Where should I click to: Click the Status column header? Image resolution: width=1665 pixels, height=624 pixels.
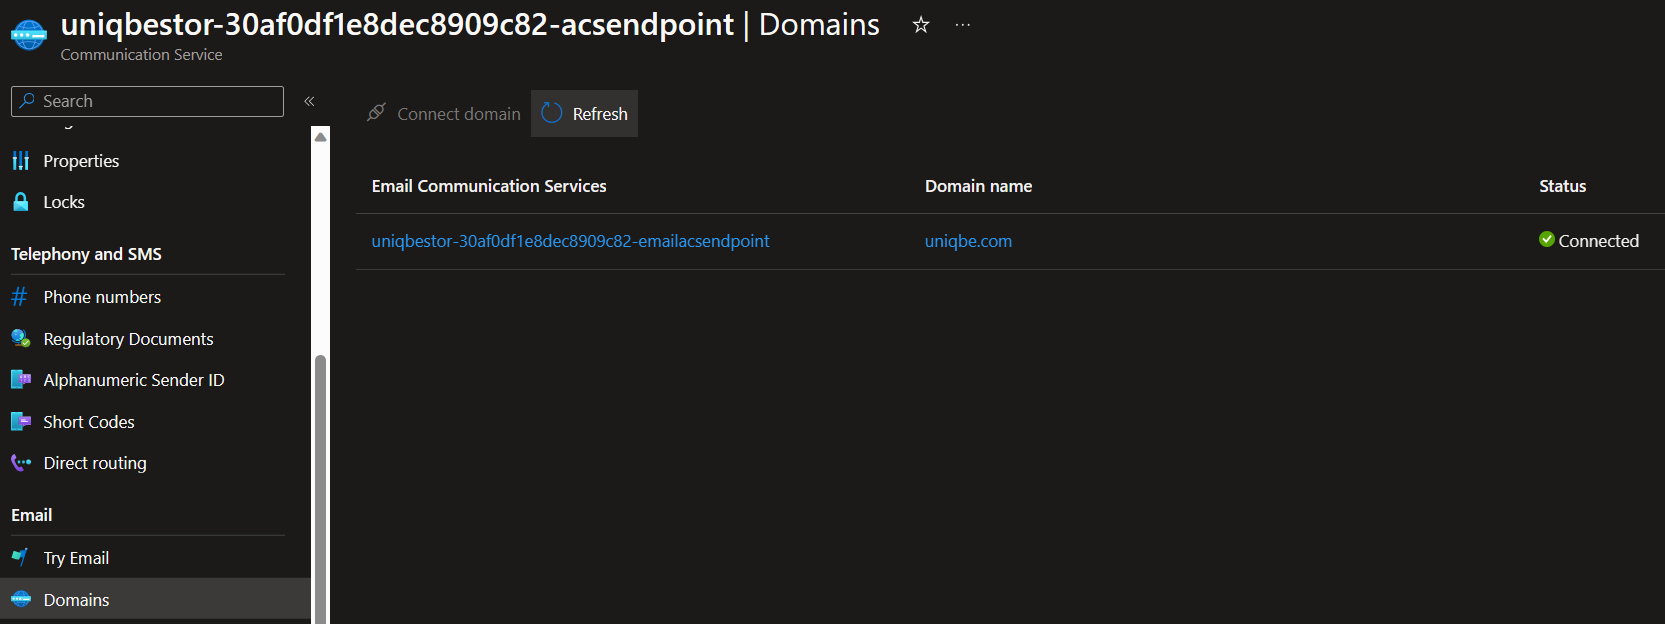tap(1562, 186)
